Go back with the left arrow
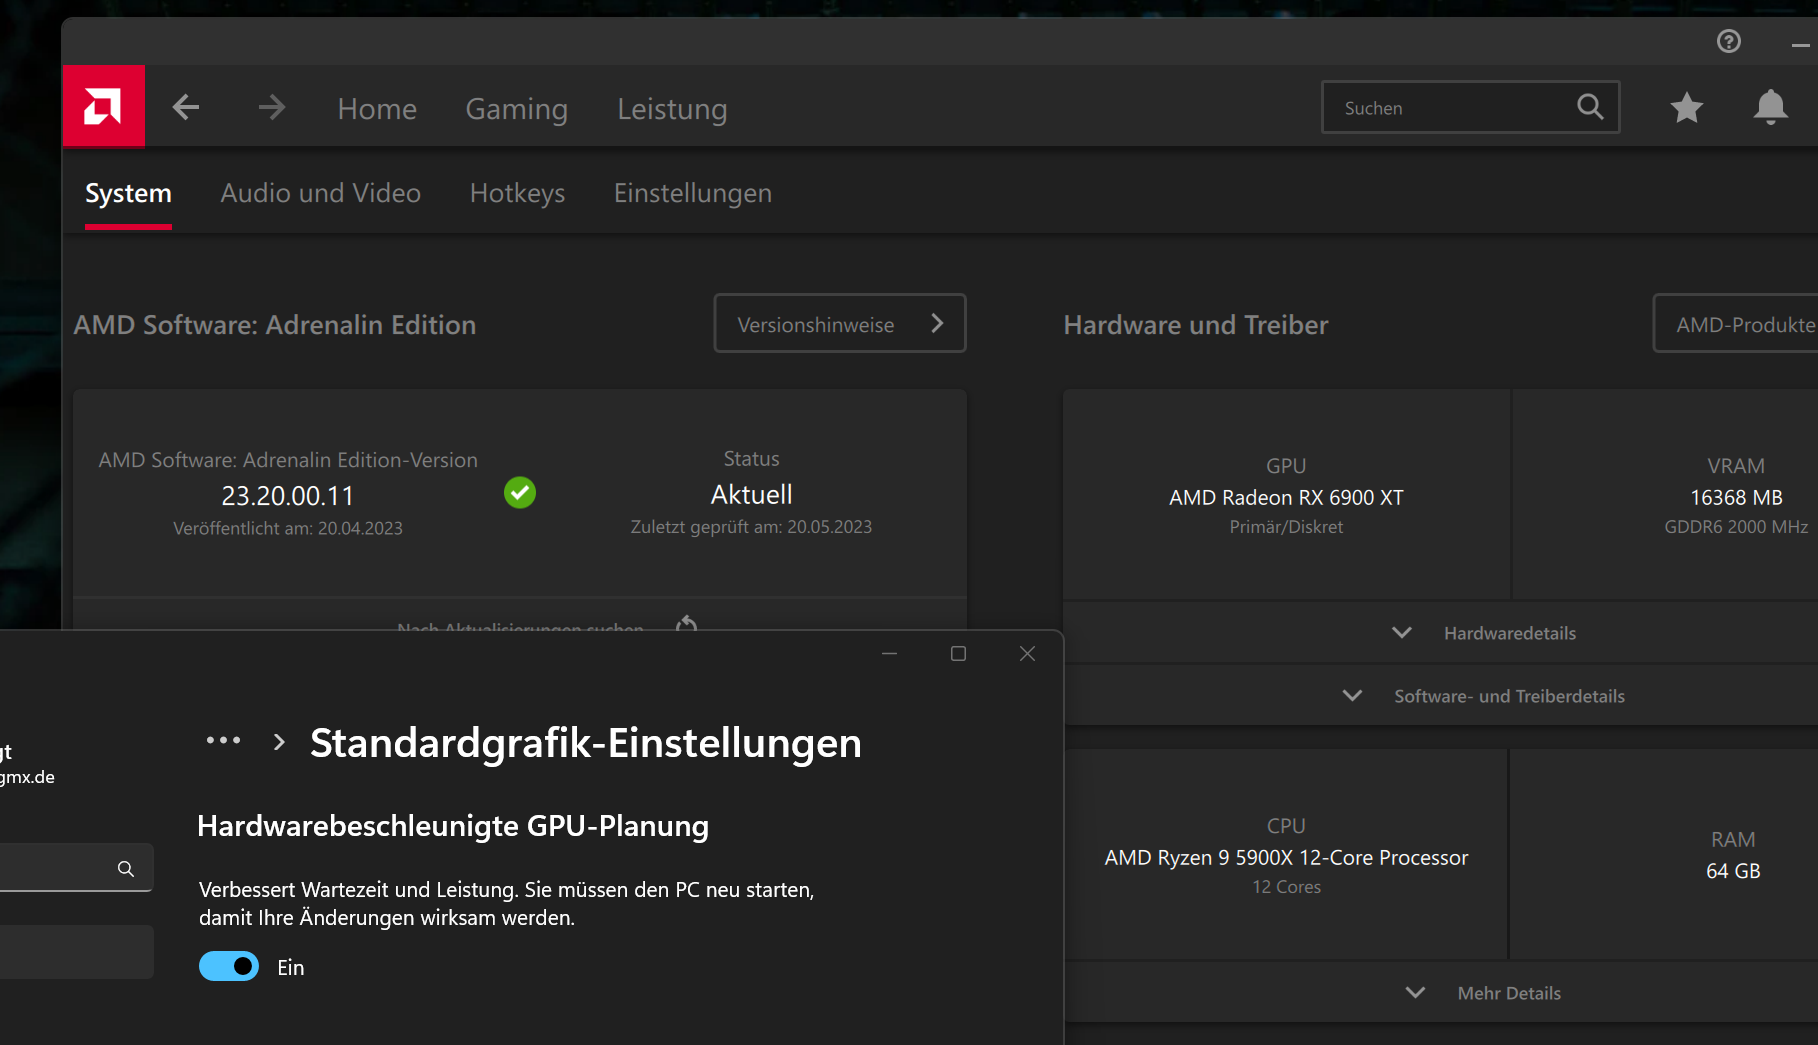This screenshot has height=1045, width=1818. point(186,107)
